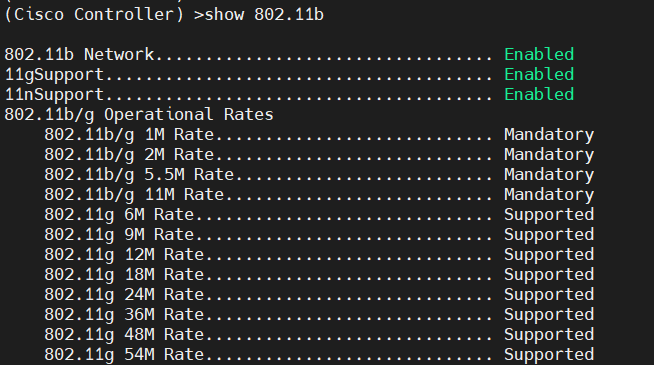Click Supported value for 6M Rate
This screenshot has height=365, width=654.
click(549, 215)
